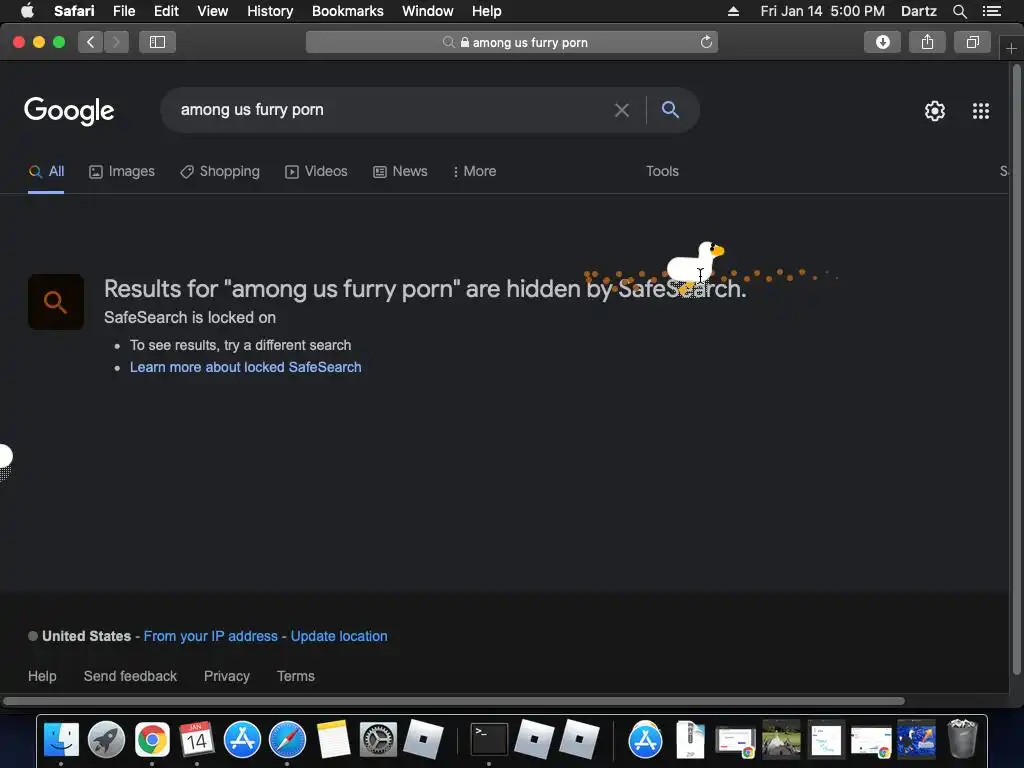Open the Help footer link

(42, 676)
